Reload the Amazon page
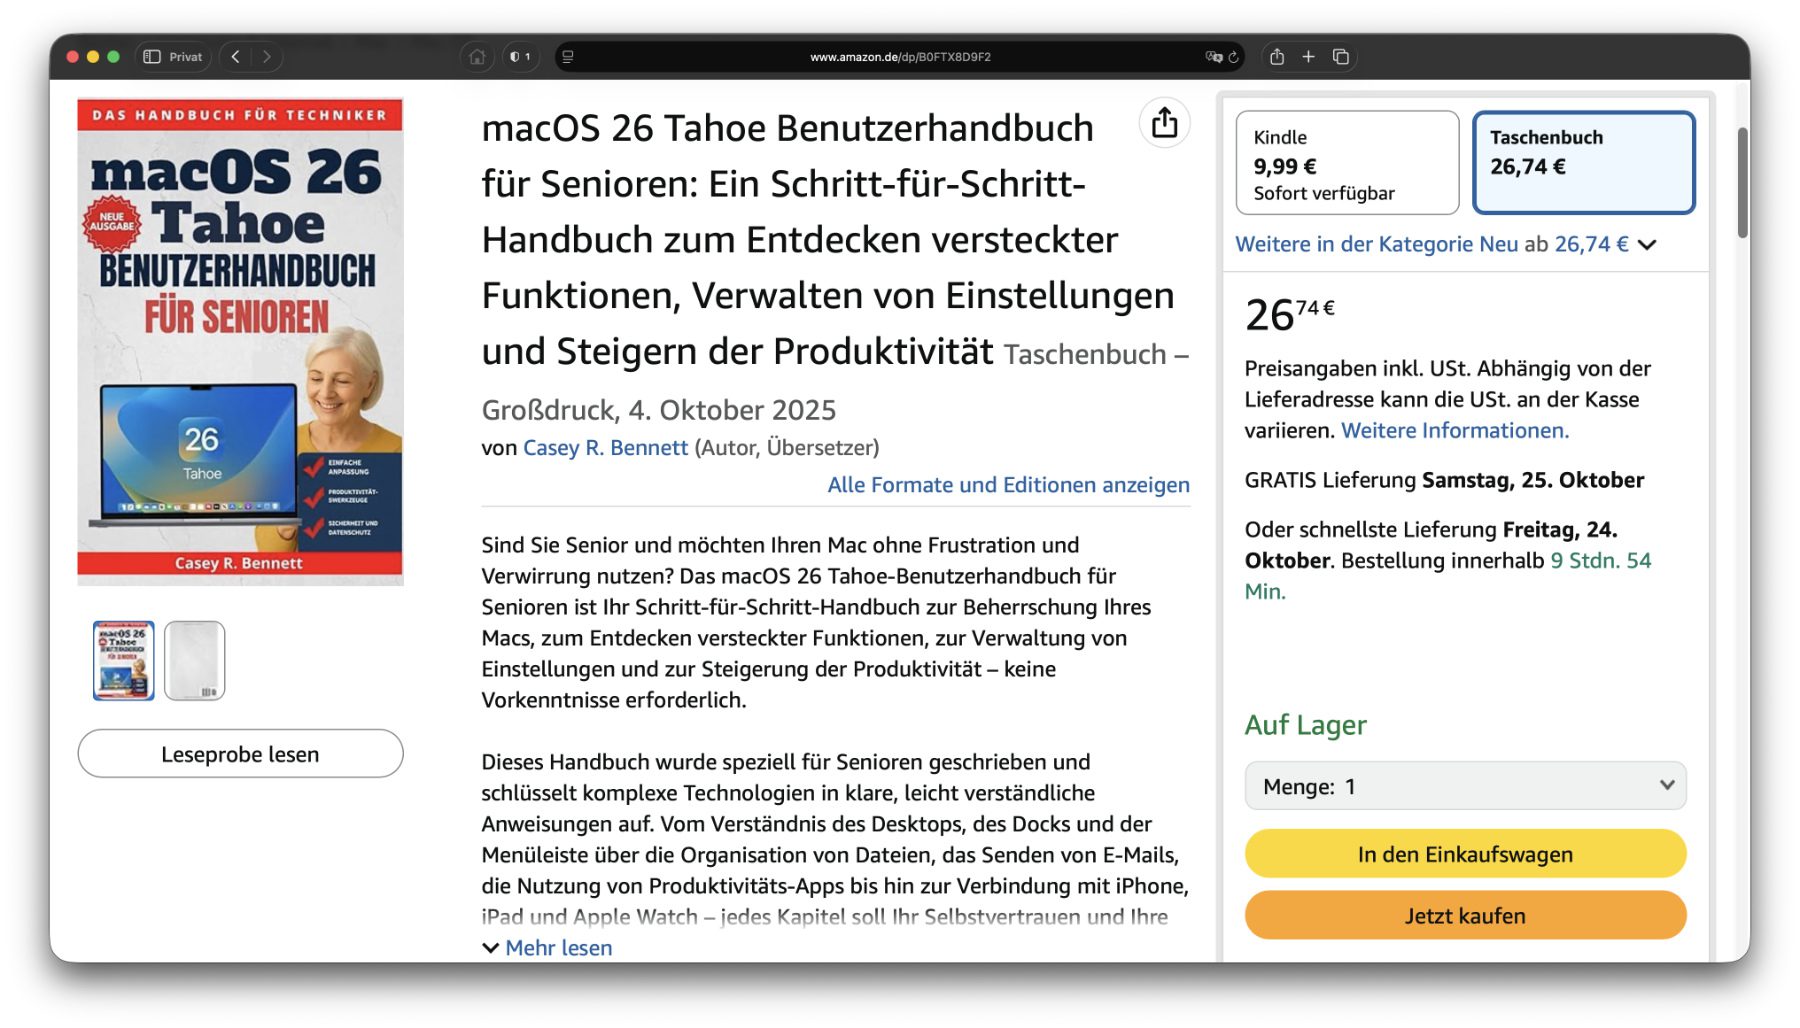This screenshot has height=1028, width=1800. pyautogui.click(x=1234, y=57)
